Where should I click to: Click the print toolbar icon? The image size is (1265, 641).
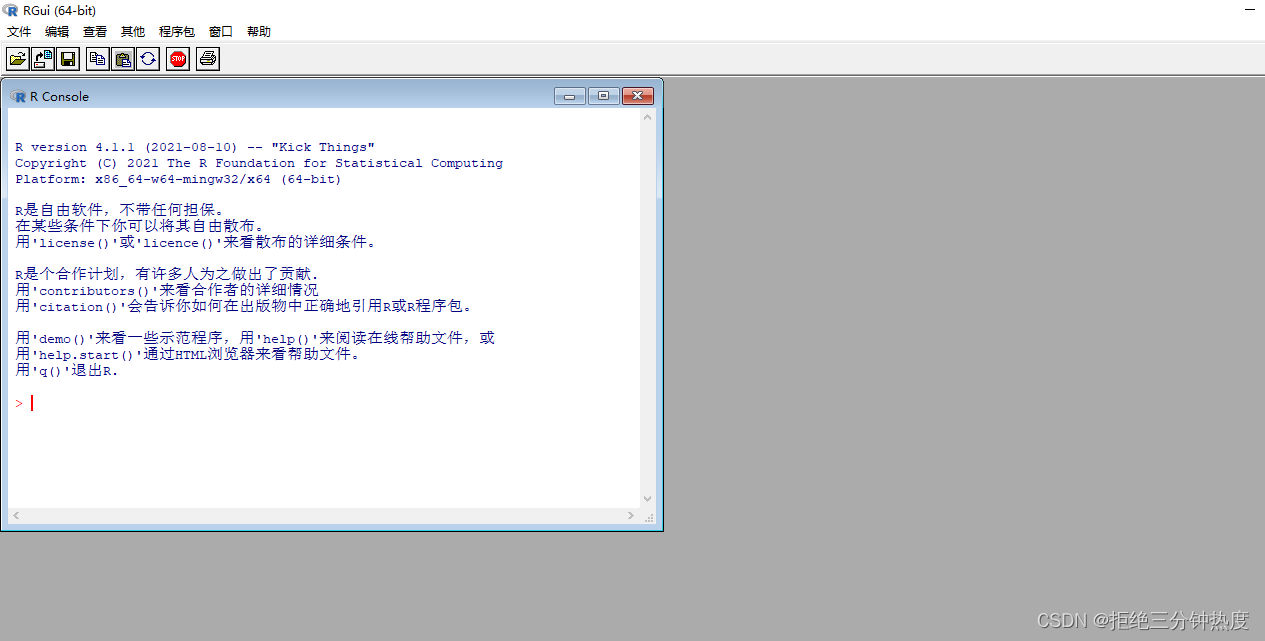click(x=208, y=59)
